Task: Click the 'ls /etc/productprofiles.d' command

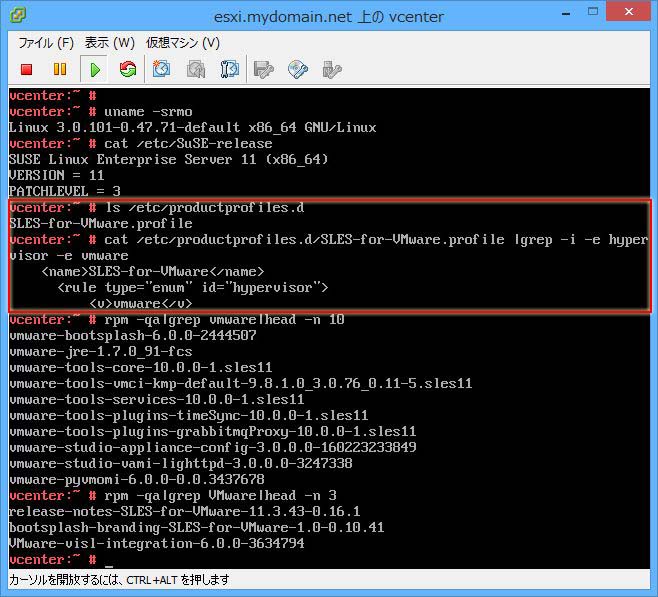Action: (204, 207)
